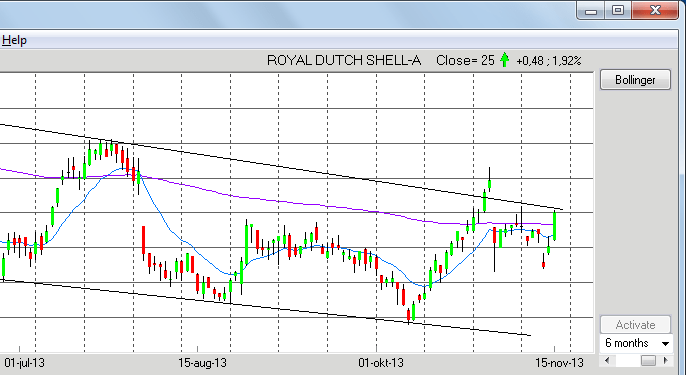Click the scroll left arrow of the horizontal scrollbar
This screenshot has height=375, width=686.
click(607, 361)
